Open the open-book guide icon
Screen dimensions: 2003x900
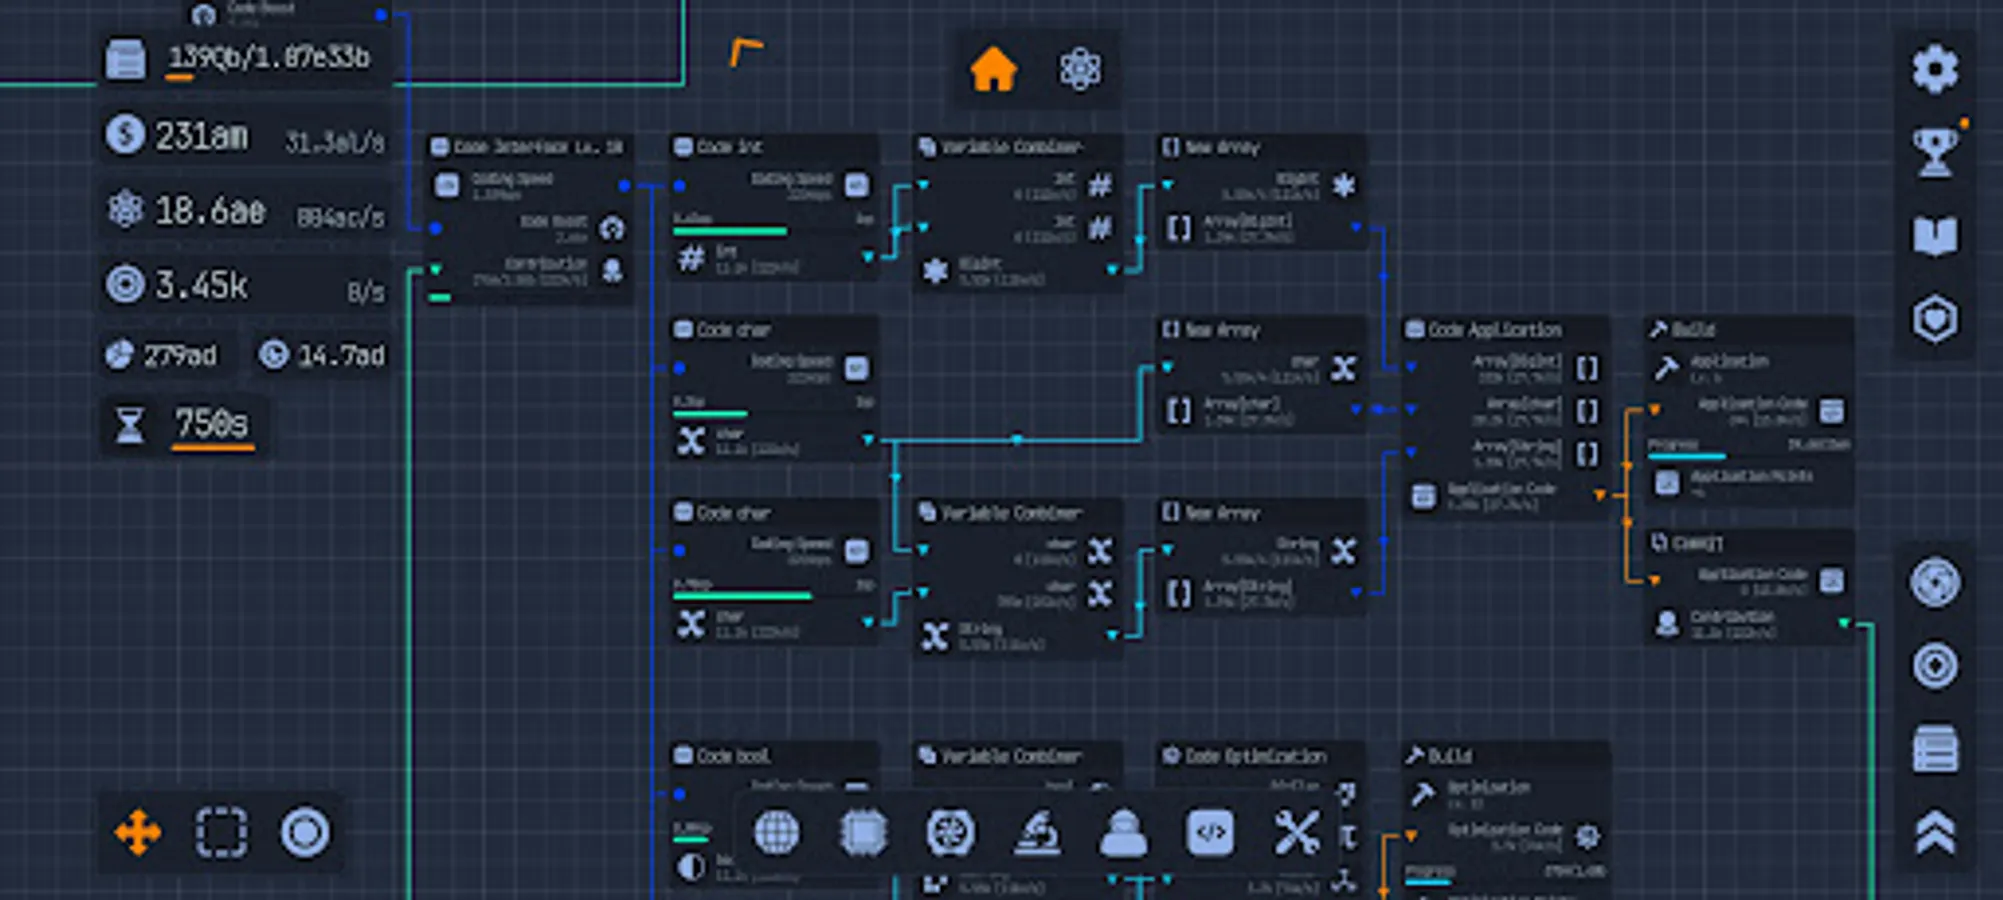1935,237
